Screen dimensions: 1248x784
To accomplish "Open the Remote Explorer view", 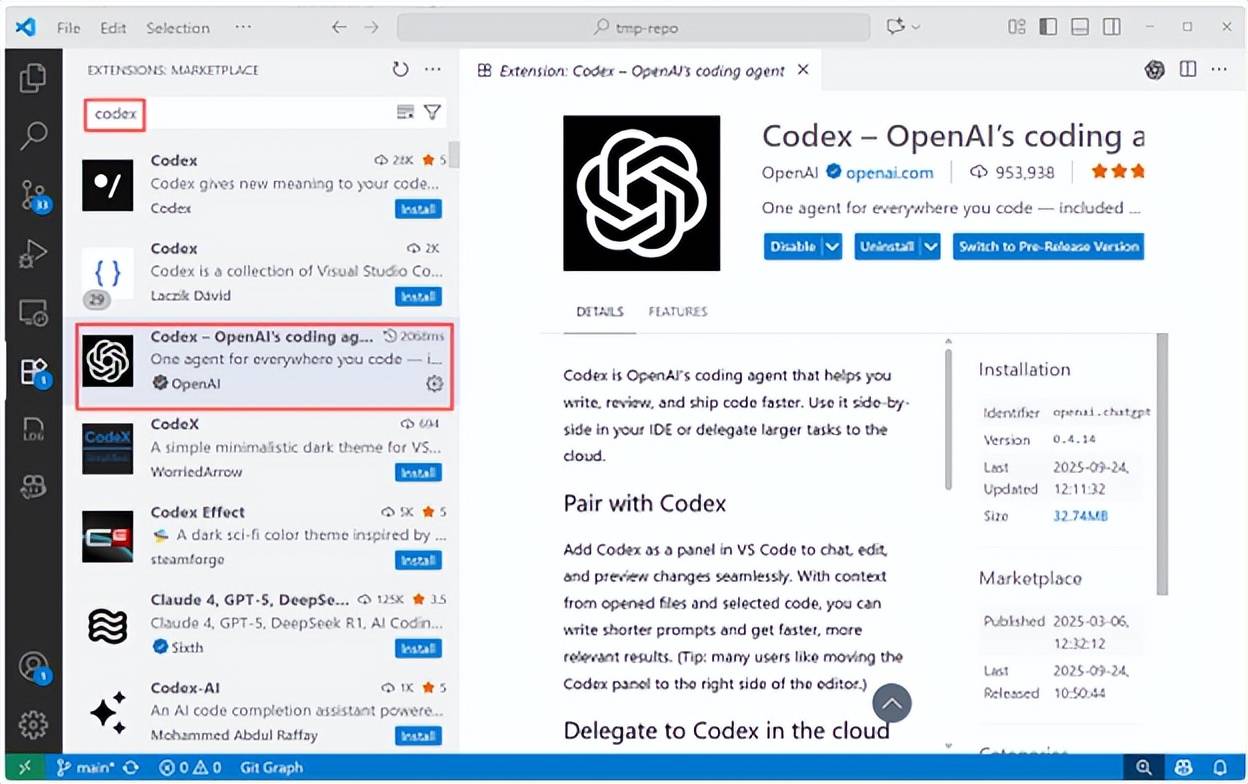I will click(33, 313).
